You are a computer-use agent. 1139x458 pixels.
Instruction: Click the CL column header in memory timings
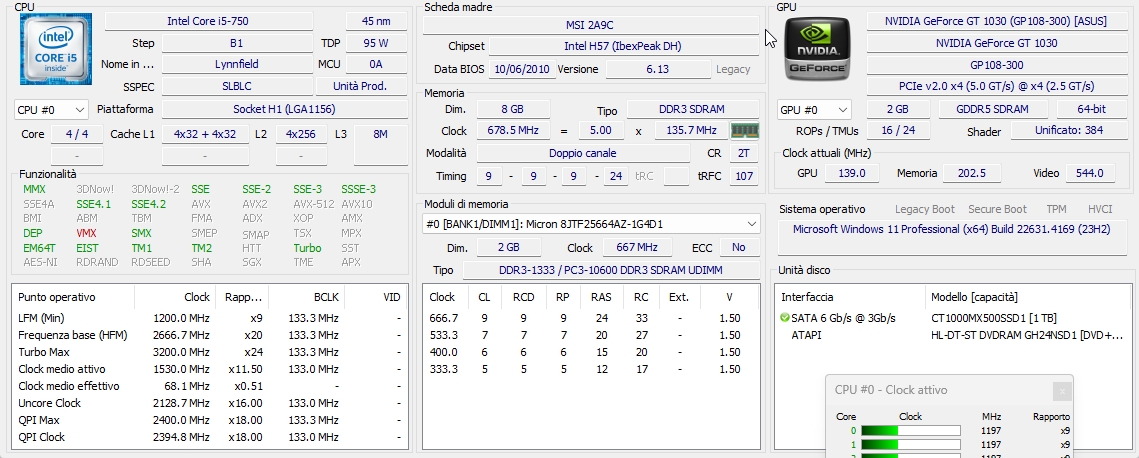[x=484, y=298]
